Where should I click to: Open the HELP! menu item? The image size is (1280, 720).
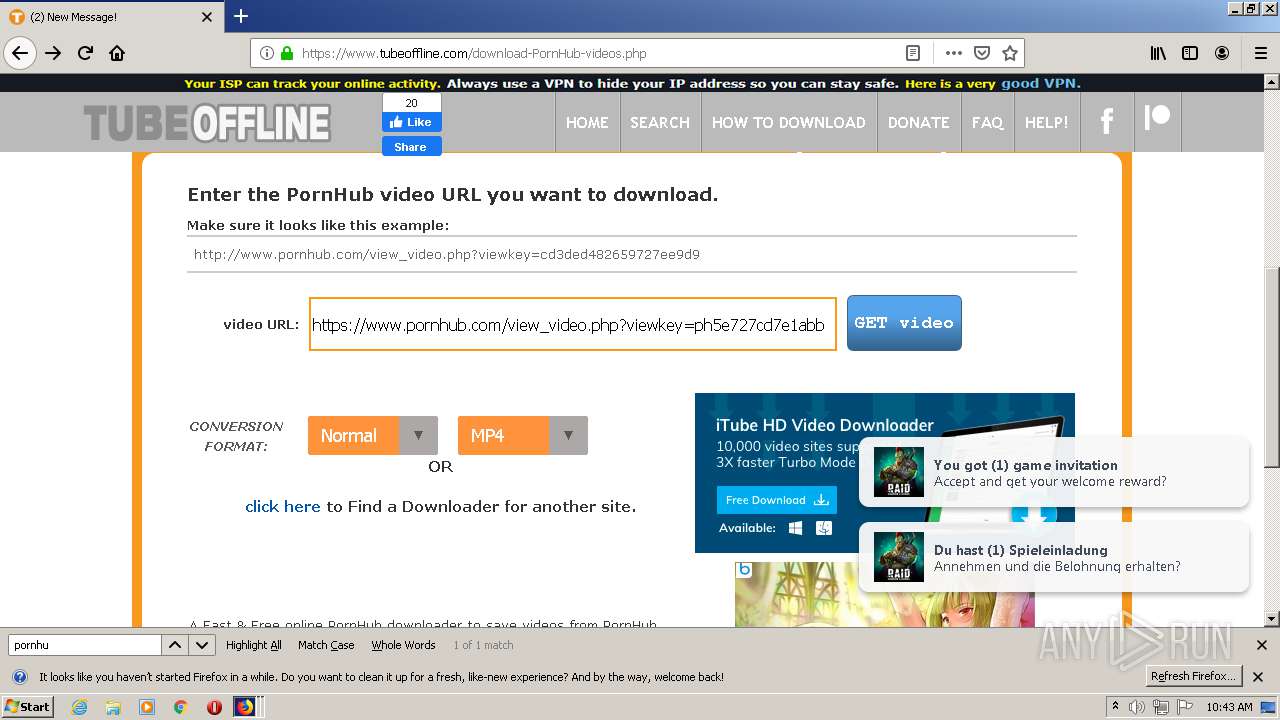pyautogui.click(x=1047, y=122)
